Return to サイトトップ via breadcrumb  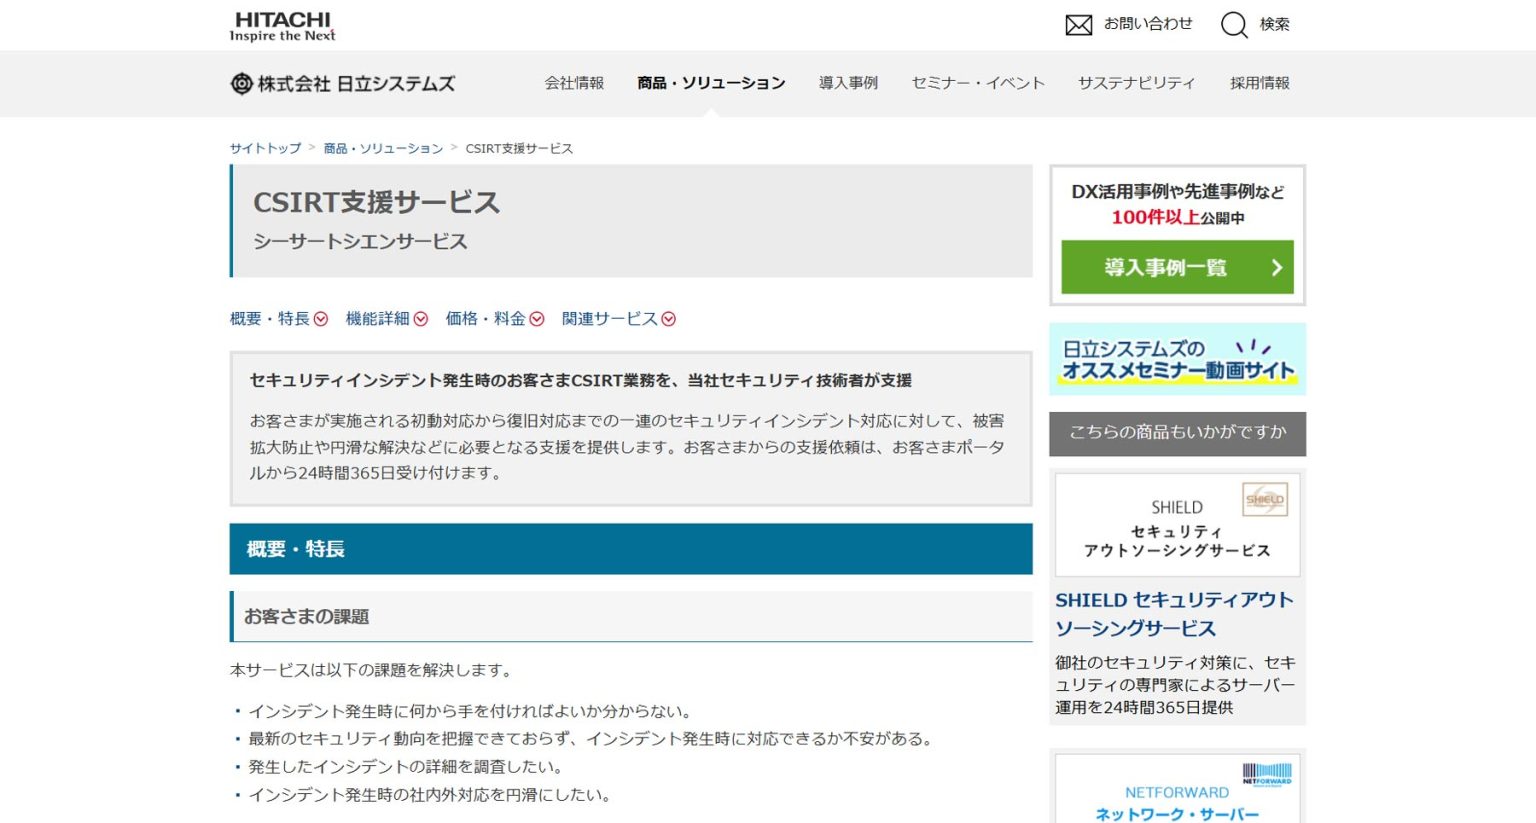click(x=263, y=148)
